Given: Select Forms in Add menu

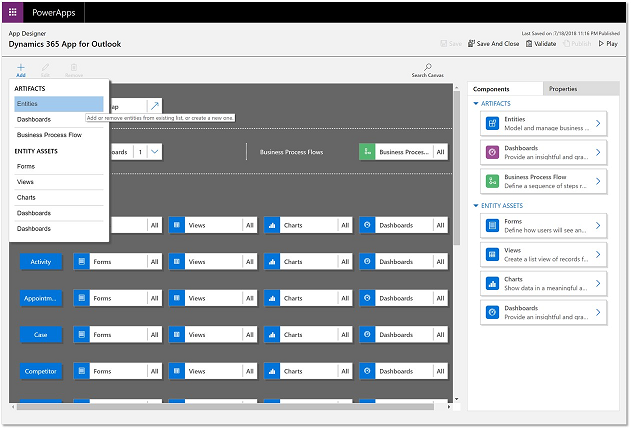Looking at the screenshot, I should point(59,166).
